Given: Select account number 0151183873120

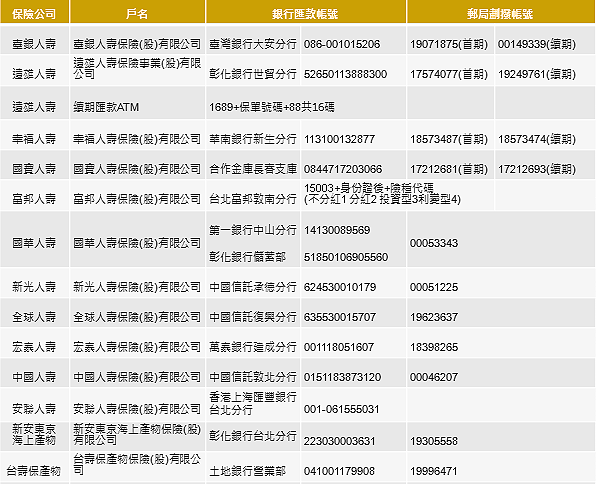Looking at the screenshot, I should point(342,377).
